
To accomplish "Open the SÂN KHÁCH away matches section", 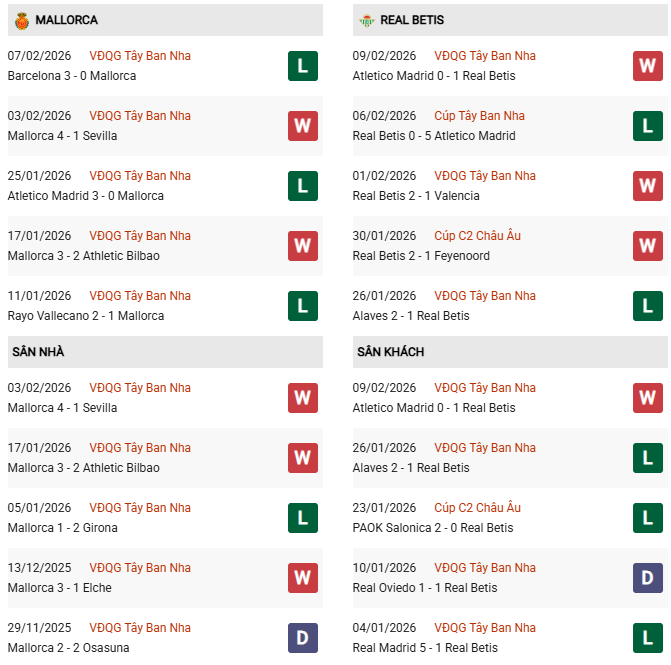I will pos(390,352).
